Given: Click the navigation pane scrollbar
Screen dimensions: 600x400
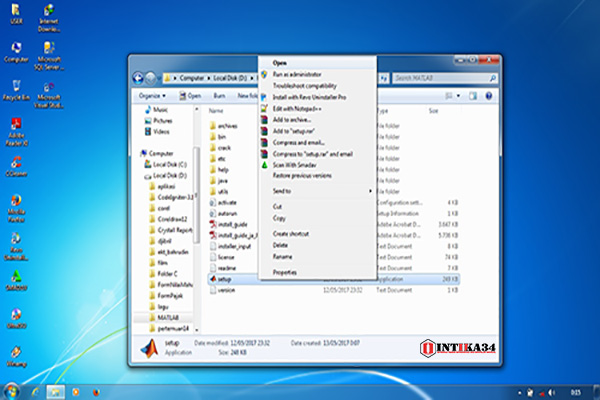Looking at the screenshot, I should 197,195.
